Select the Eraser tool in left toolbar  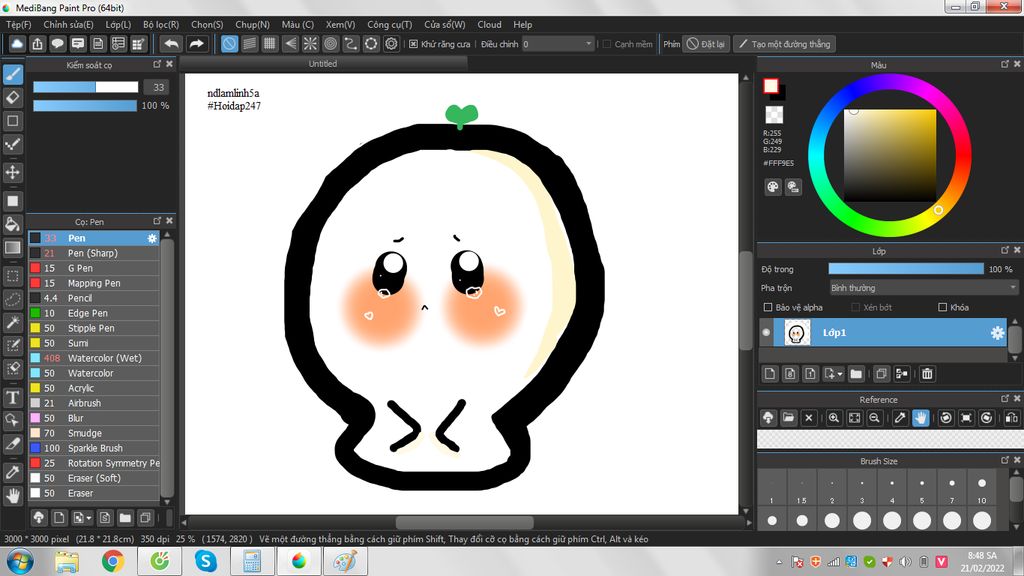(x=13, y=97)
